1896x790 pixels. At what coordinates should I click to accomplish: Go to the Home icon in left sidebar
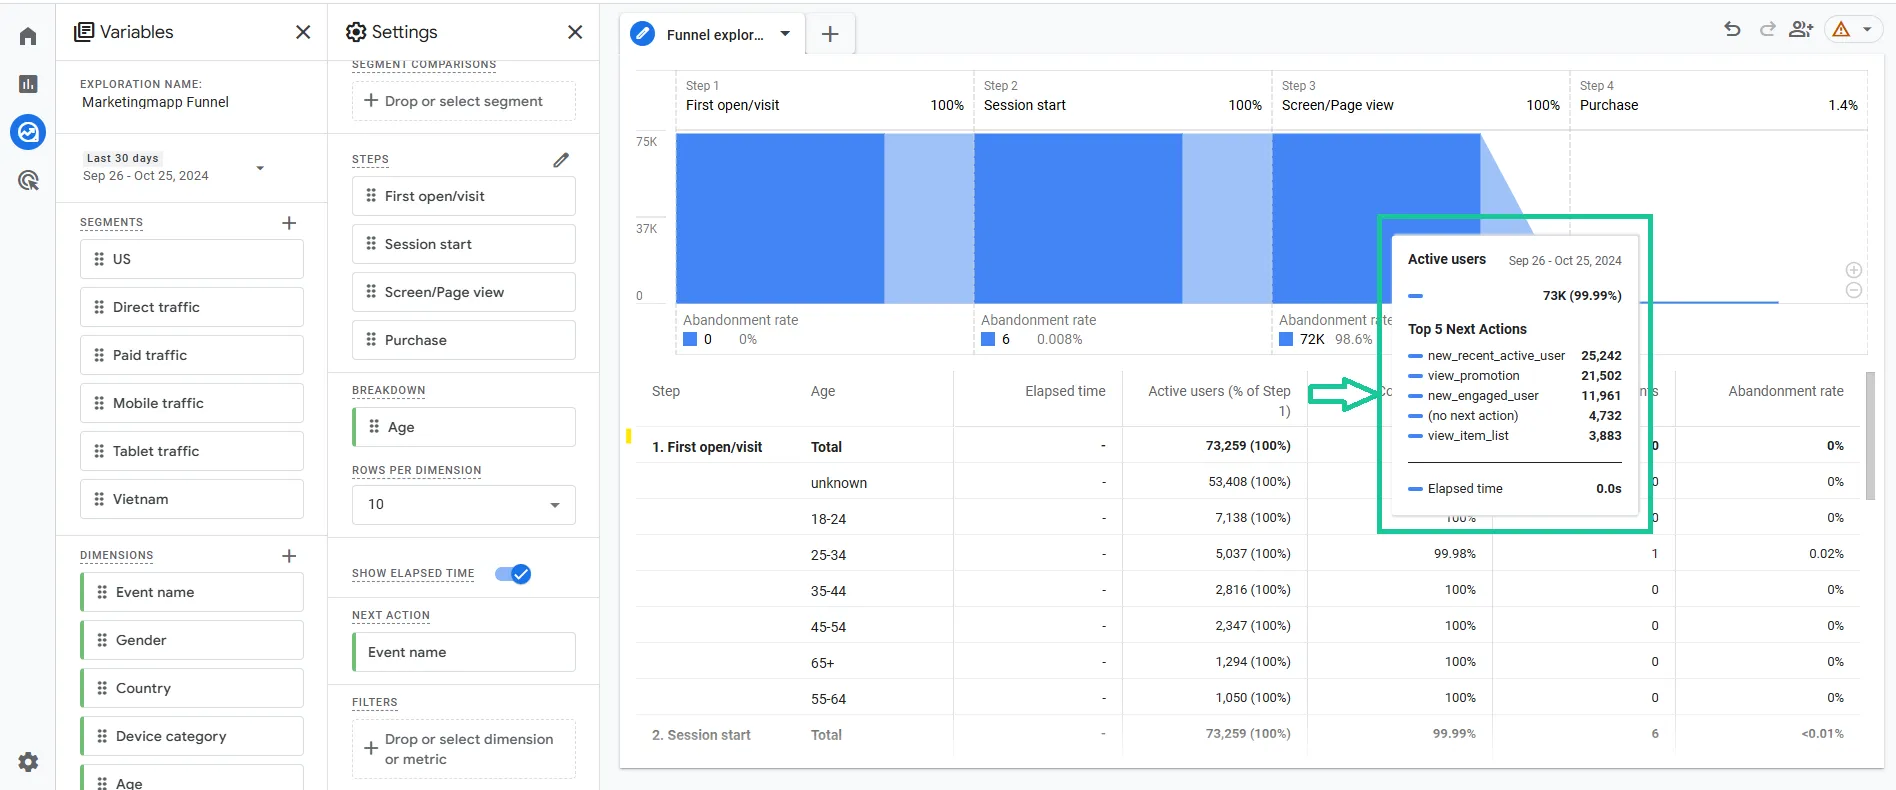[x=28, y=36]
